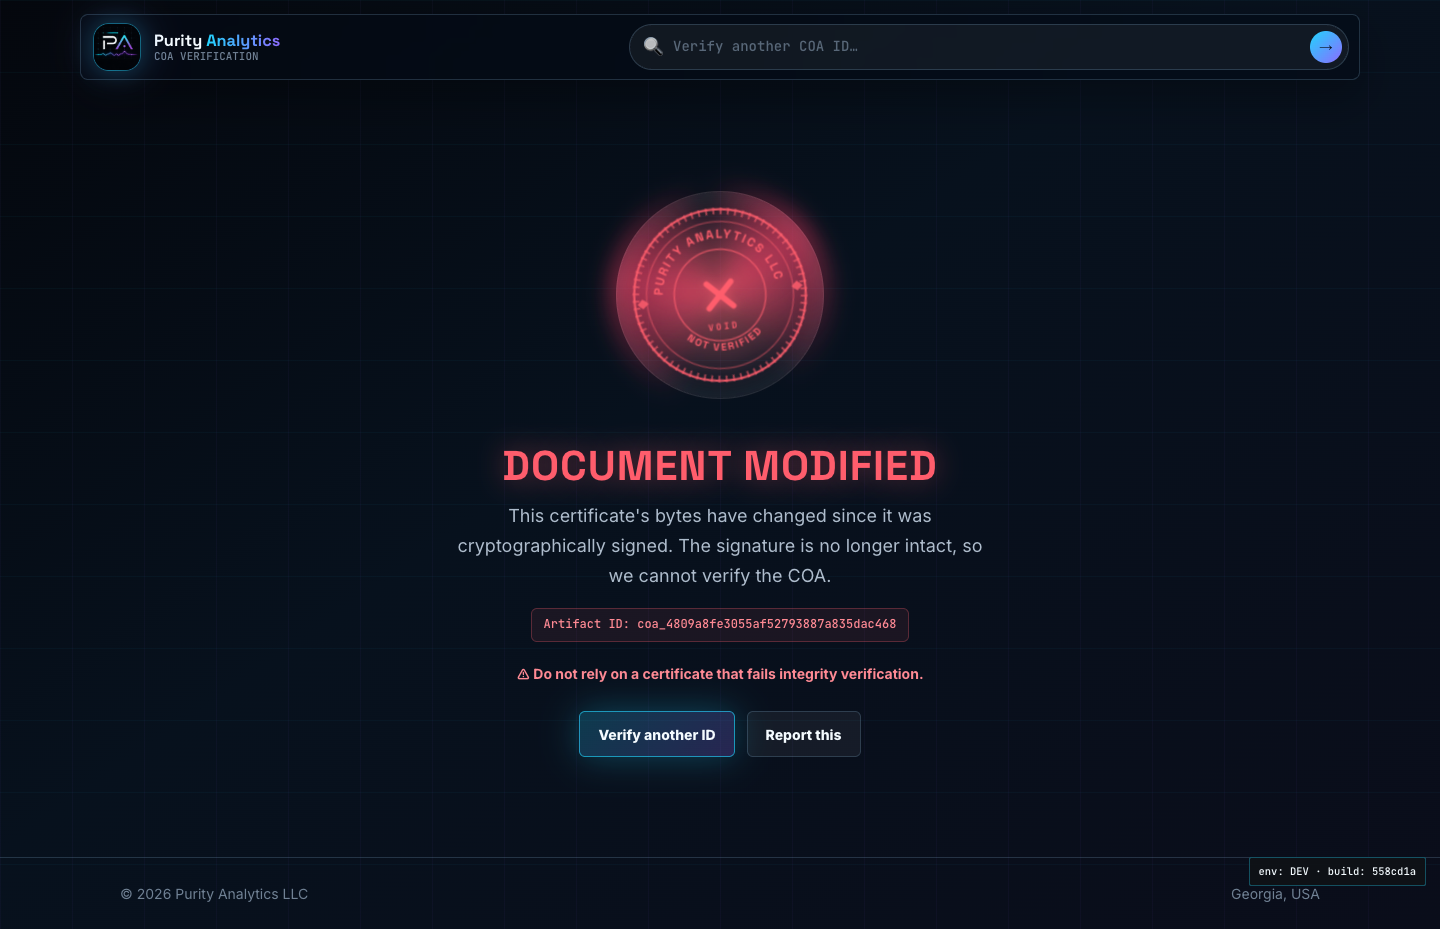Viewport: 1440px width, 929px height.
Task: Select the Artifact ID code box
Action: (720, 624)
